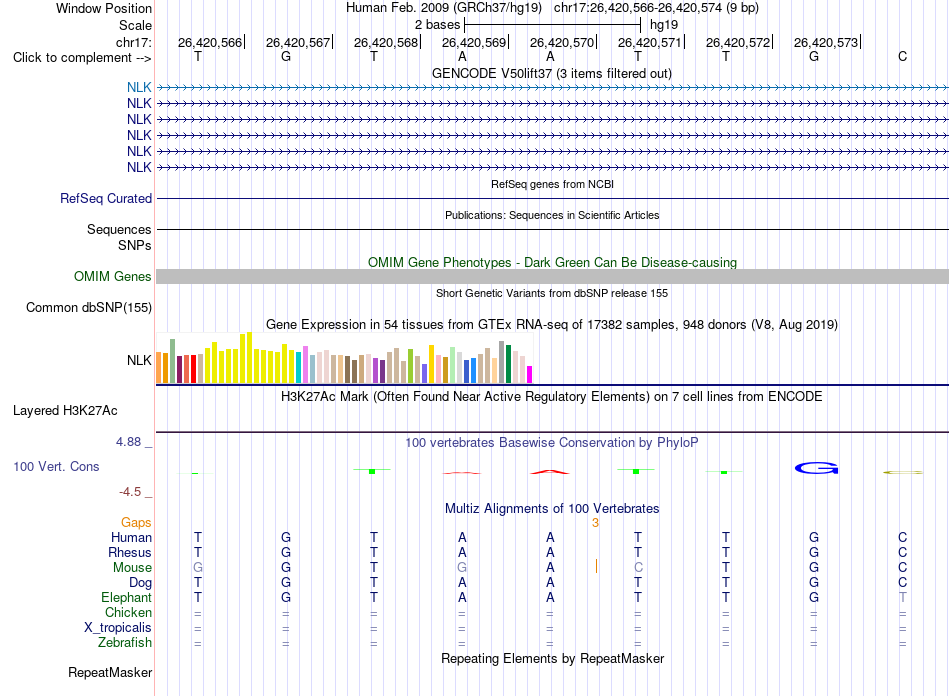
Task: Click the Zebrafish species label
Action: pos(125,642)
